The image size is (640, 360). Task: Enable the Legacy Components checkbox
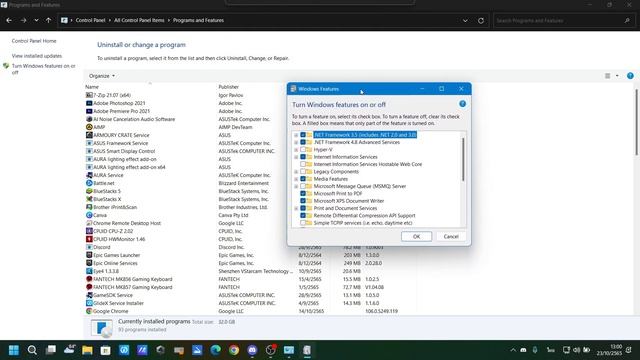pos(303,171)
